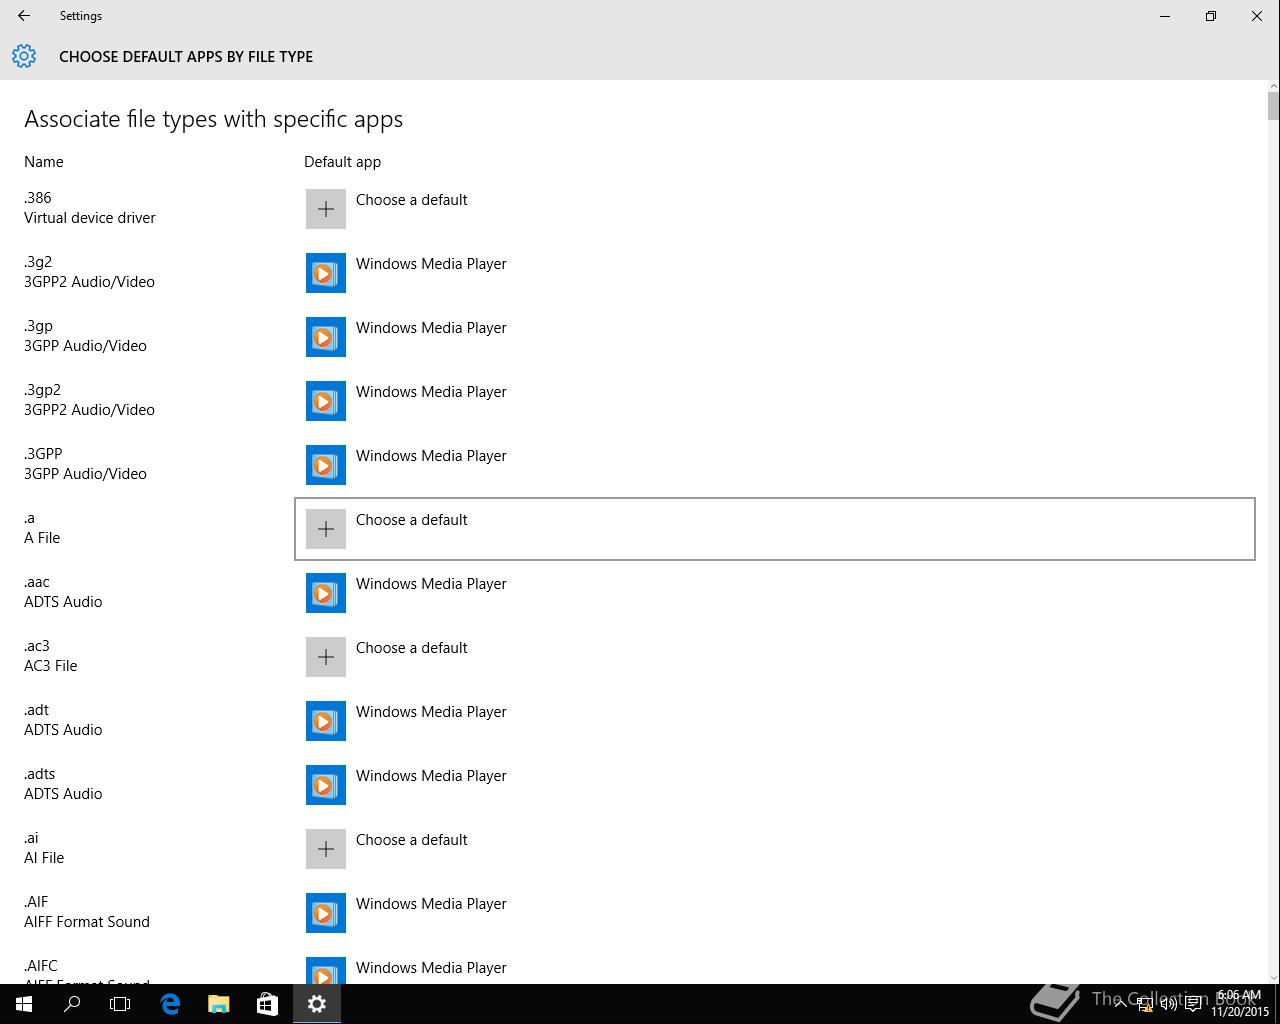Click the Settings app taskbar button

click(x=317, y=1004)
